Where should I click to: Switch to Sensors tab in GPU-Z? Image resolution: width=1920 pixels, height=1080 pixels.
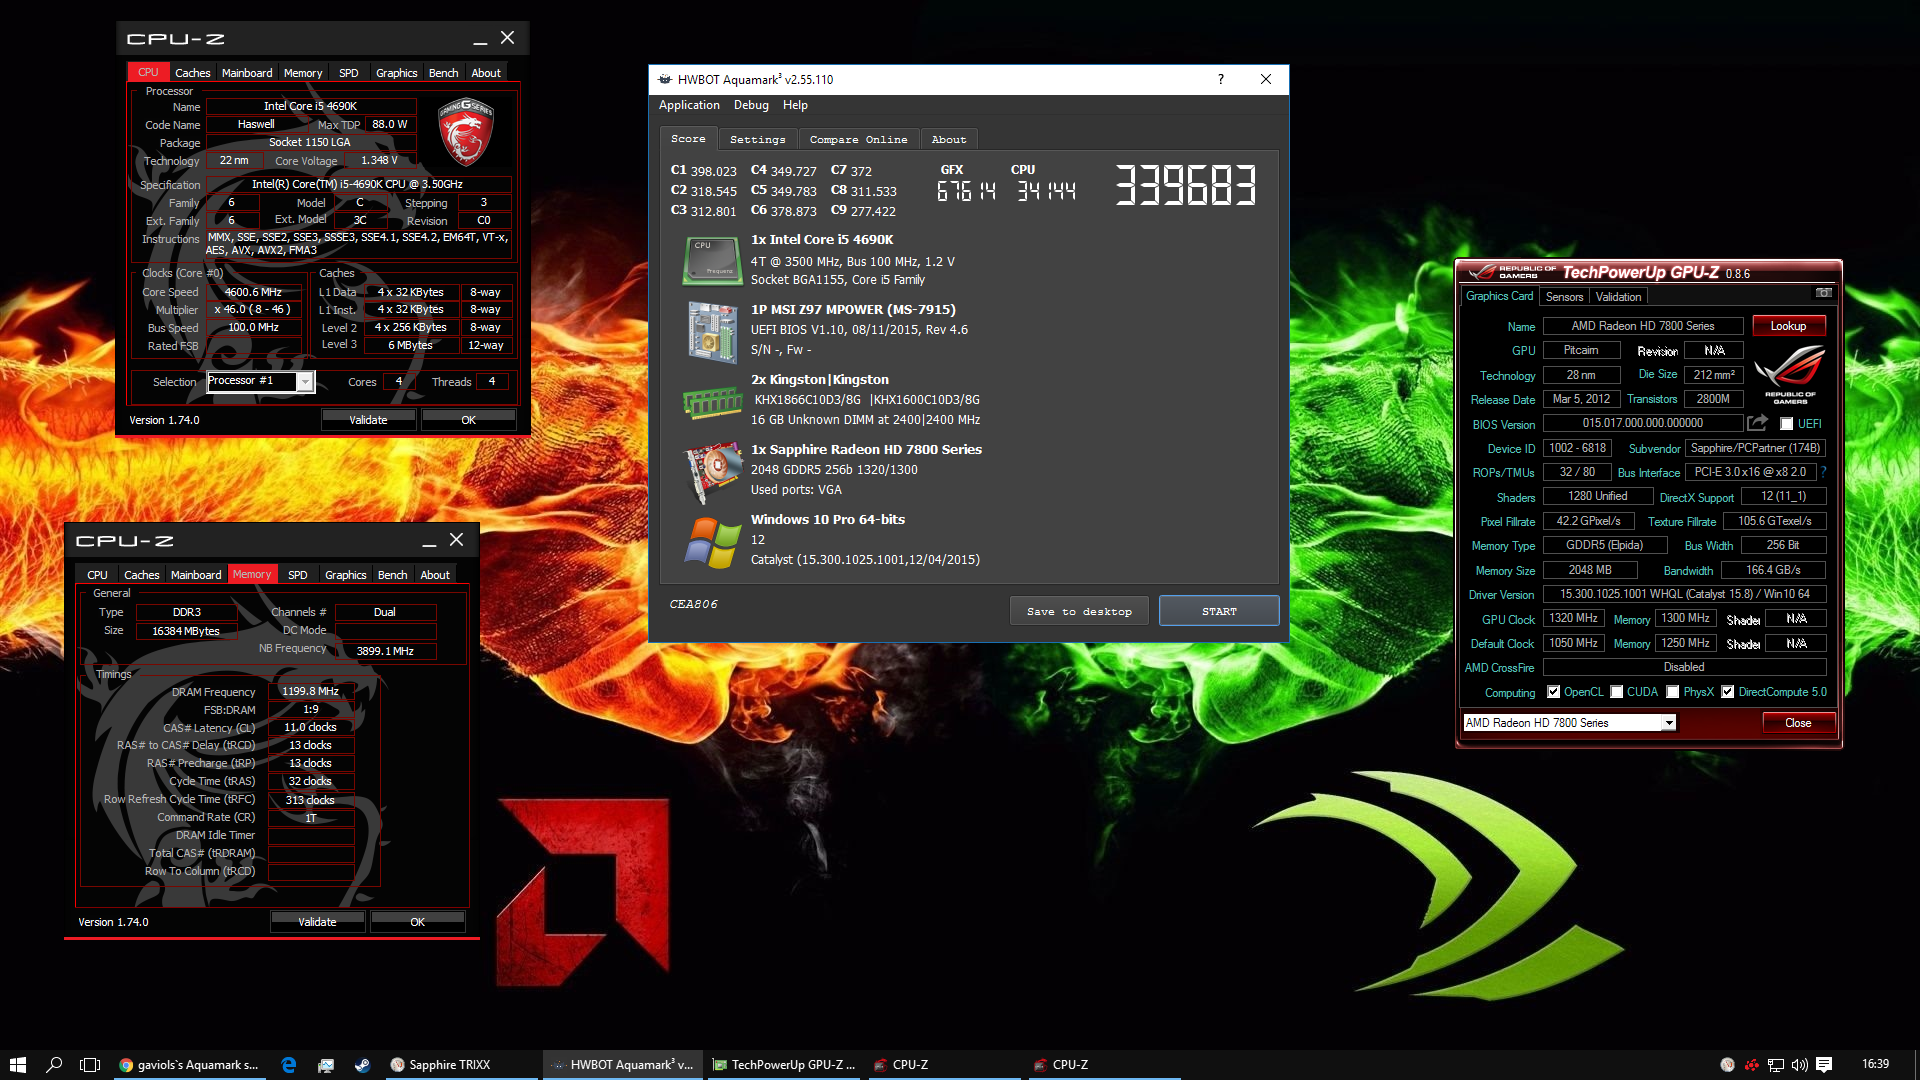click(1564, 297)
